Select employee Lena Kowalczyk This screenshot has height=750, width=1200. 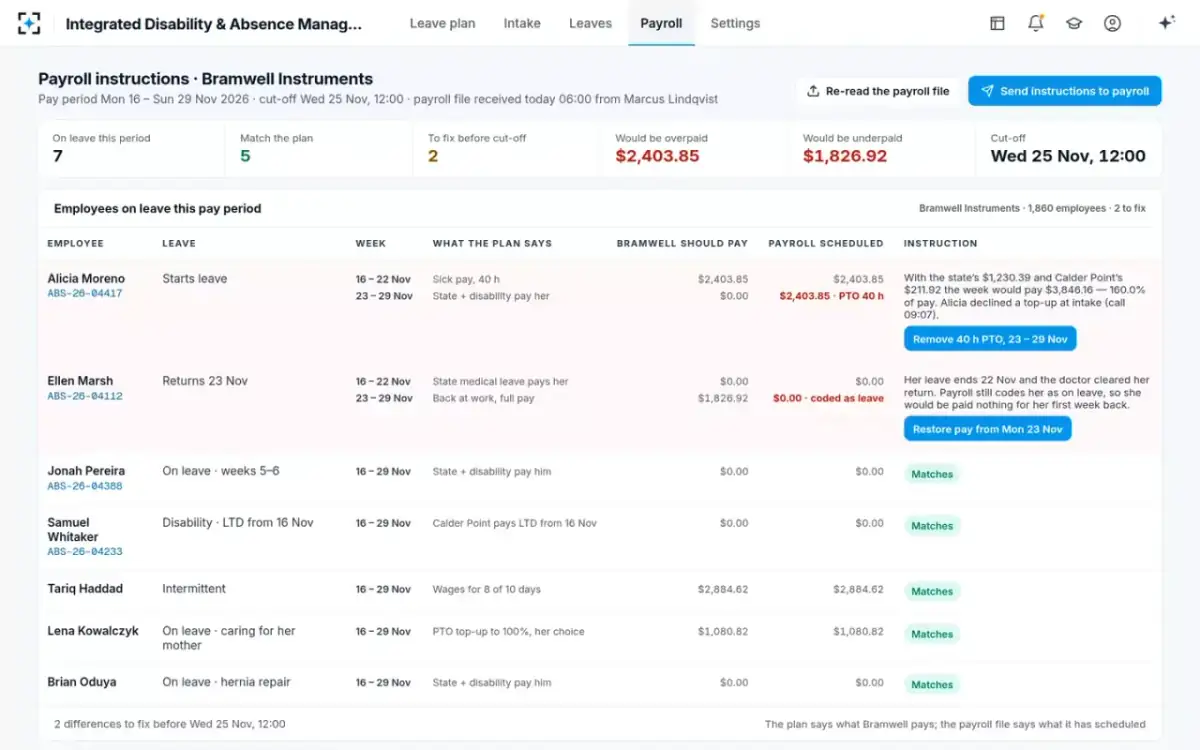[x=93, y=631]
